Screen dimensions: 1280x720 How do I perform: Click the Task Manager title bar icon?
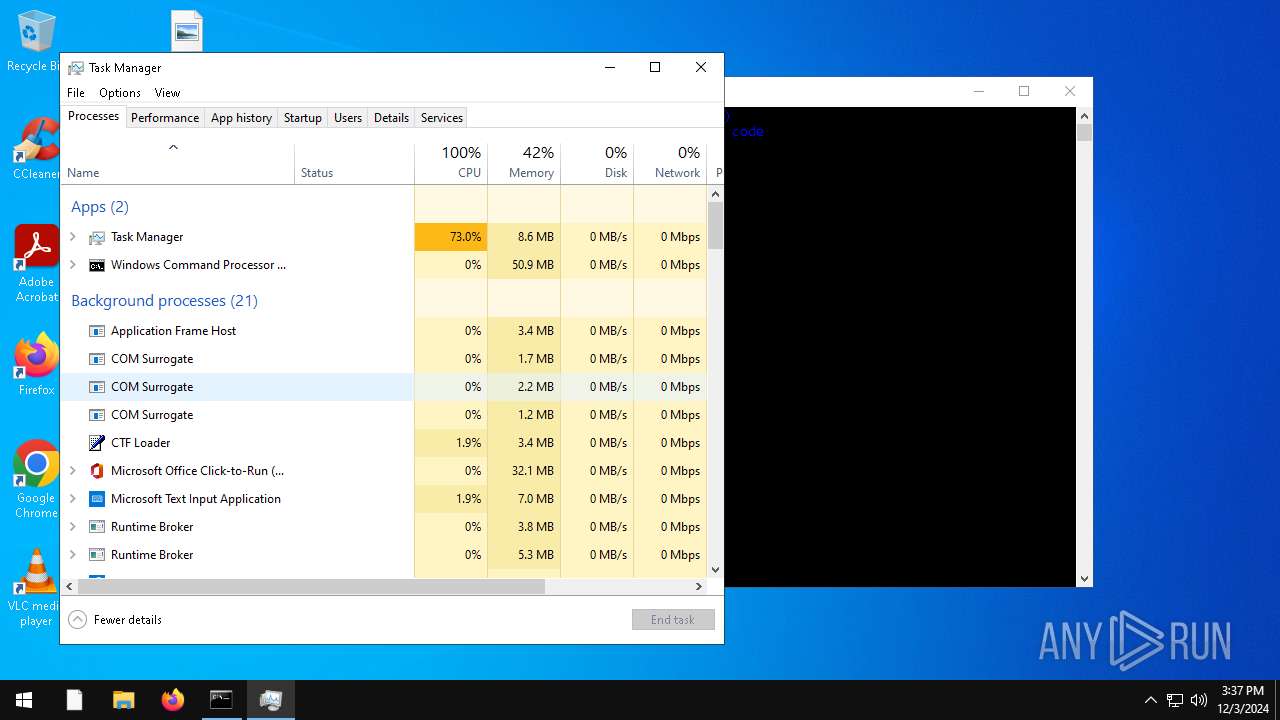[76, 68]
